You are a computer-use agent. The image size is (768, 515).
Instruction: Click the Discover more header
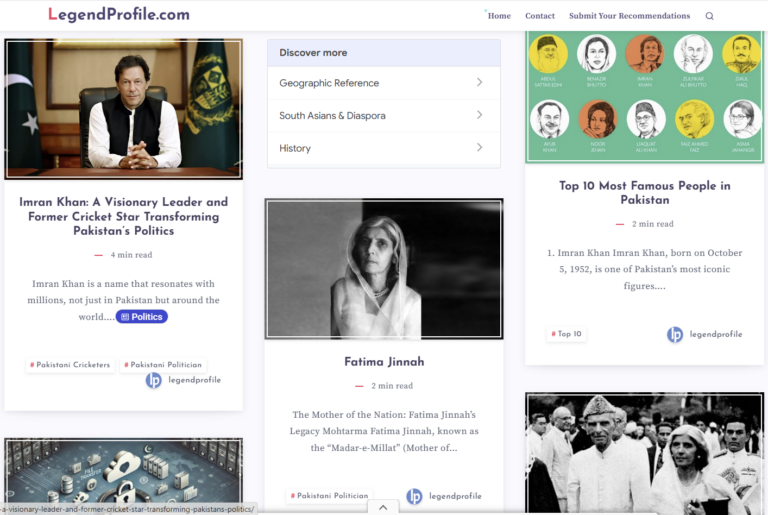point(384,53)
